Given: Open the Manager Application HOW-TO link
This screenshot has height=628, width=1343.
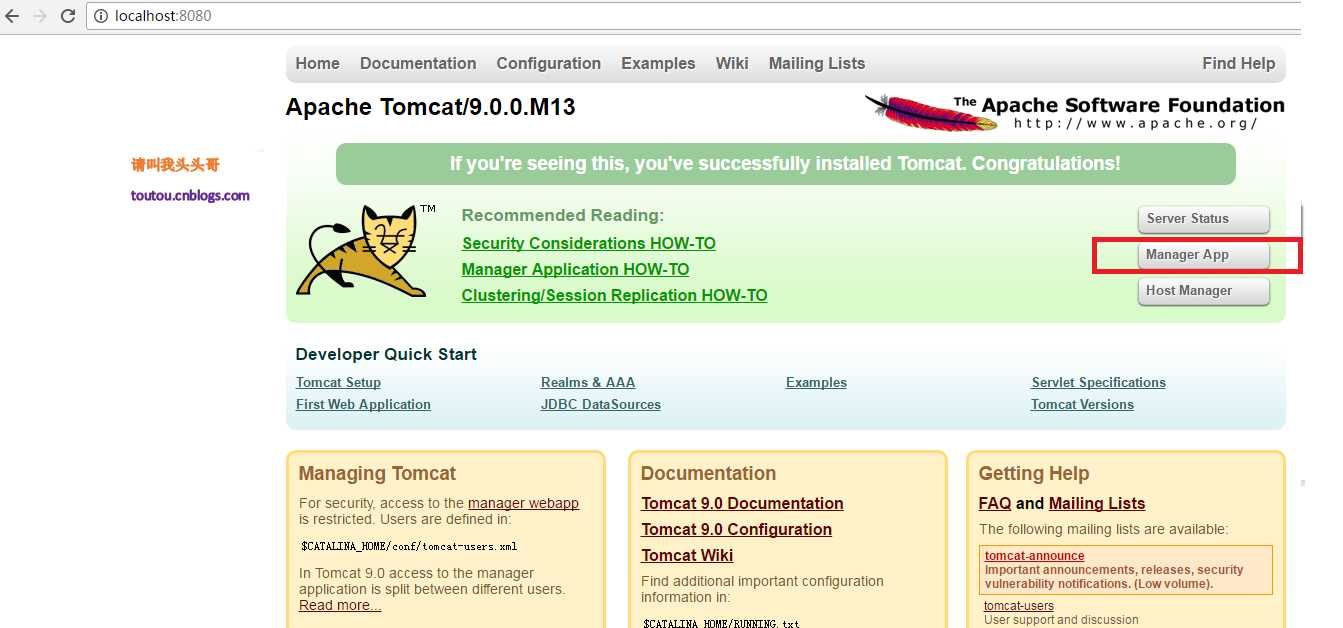Looking at the screenshot, I should [575, 269].
